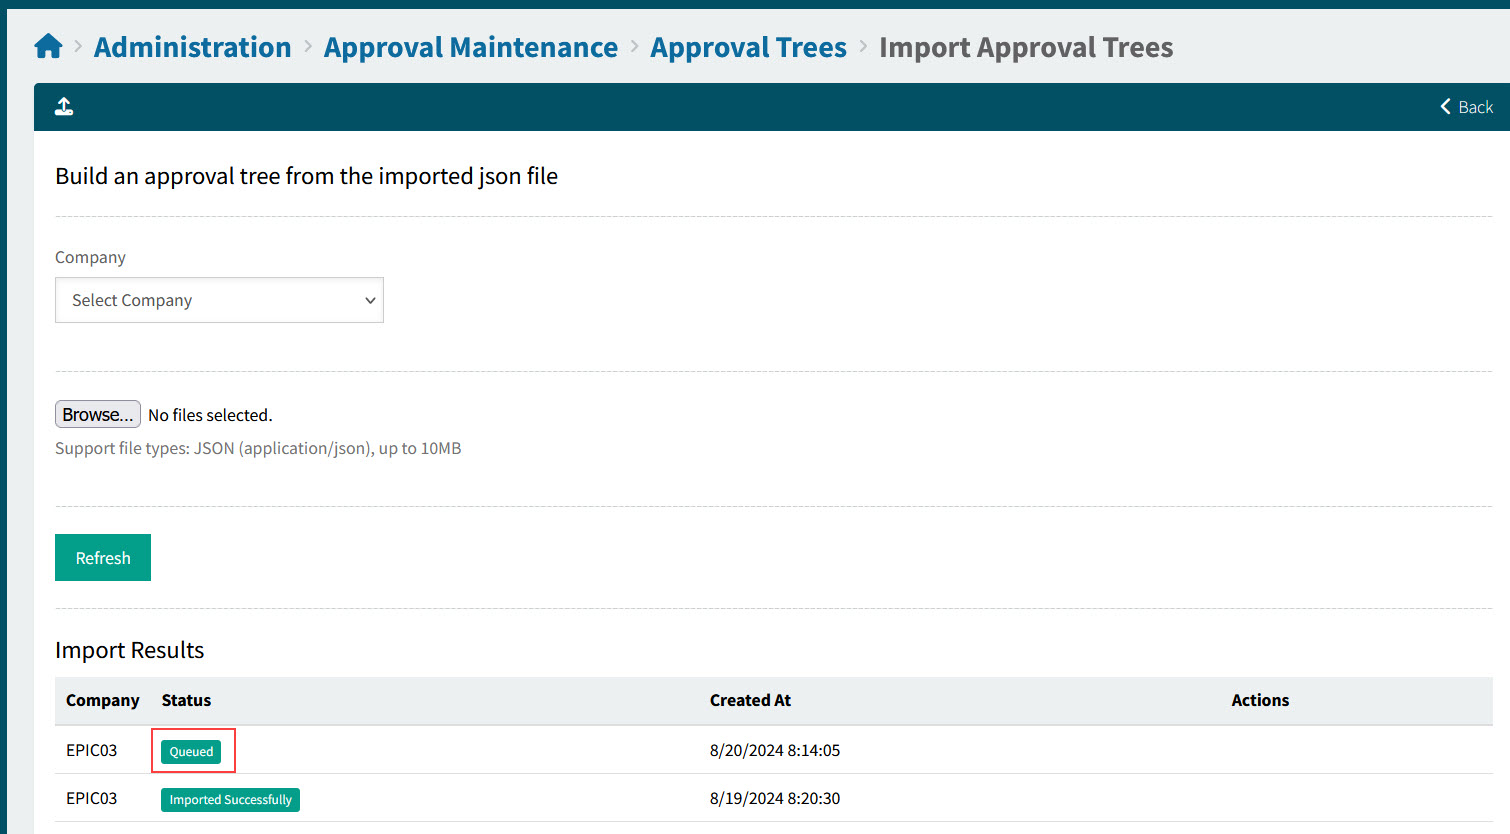
Task: Click the Queued status badge
Action: tap(191, 752)
